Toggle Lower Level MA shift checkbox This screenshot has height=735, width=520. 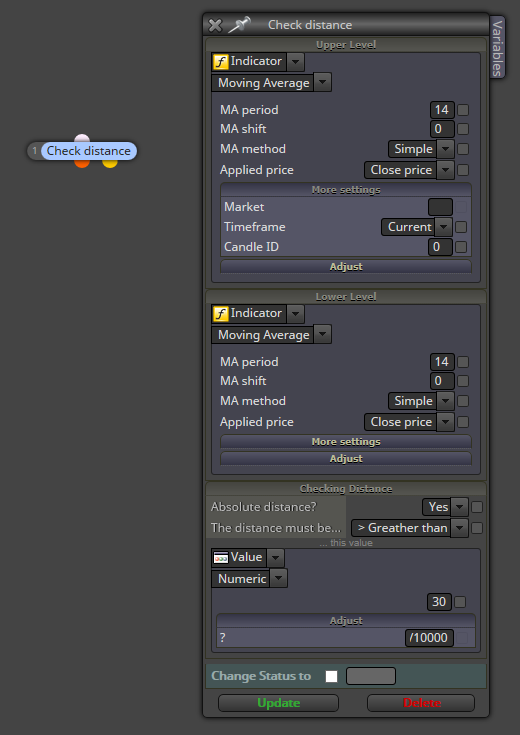point(463,381)
